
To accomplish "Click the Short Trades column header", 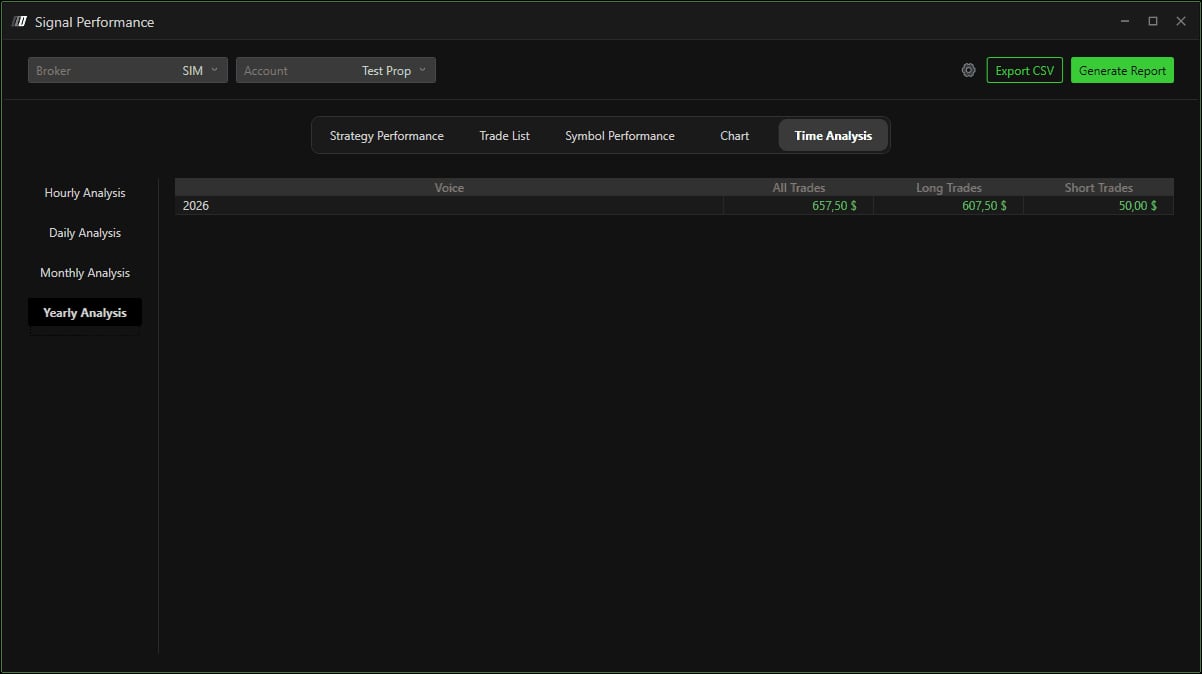I will point(1098,188).
